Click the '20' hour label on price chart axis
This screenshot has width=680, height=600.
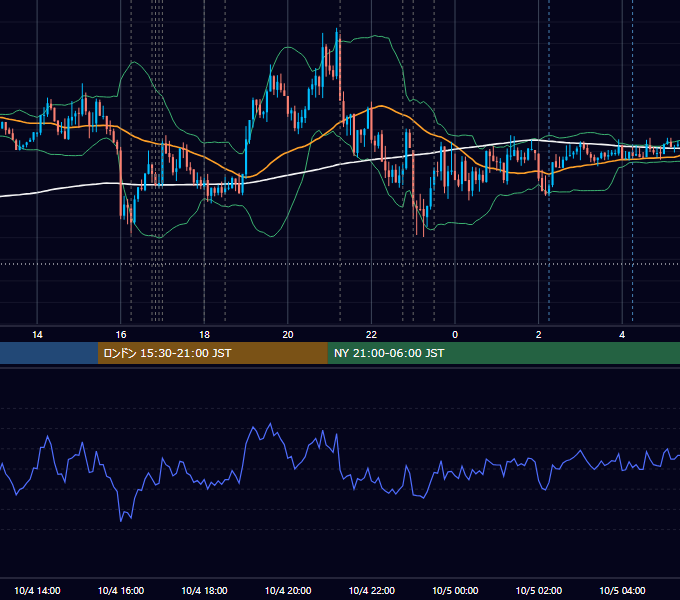point(288,335)
